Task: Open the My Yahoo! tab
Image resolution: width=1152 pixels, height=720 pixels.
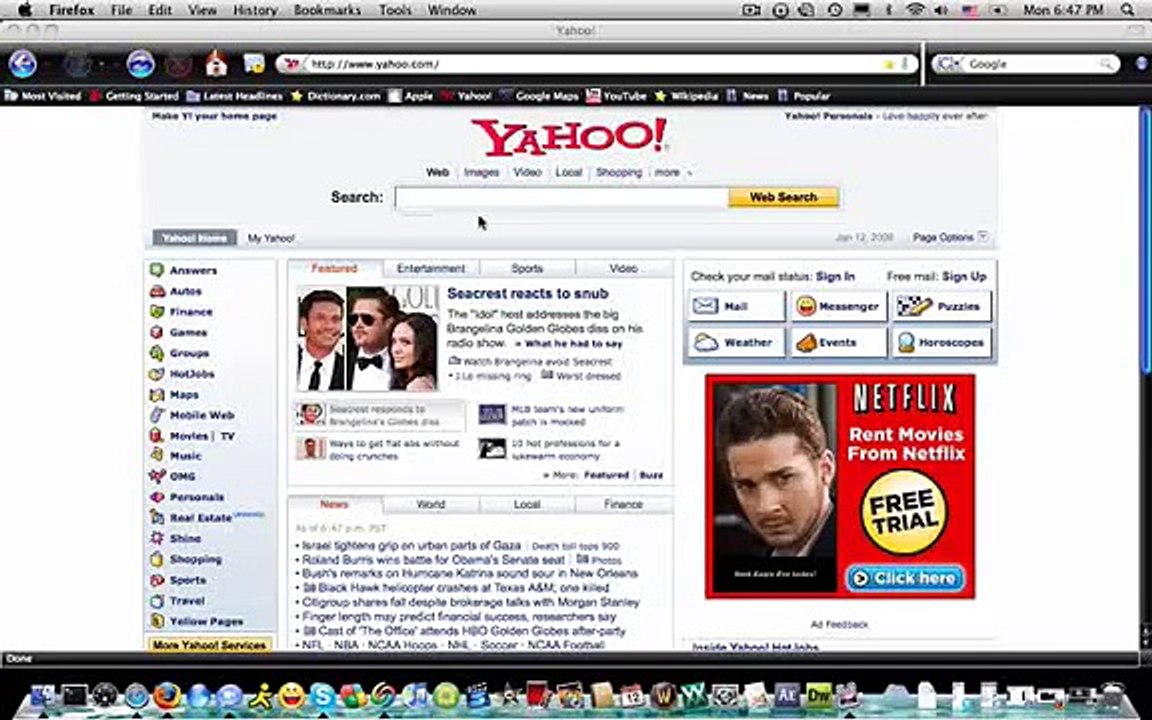Action: click(x=271, y=238)
